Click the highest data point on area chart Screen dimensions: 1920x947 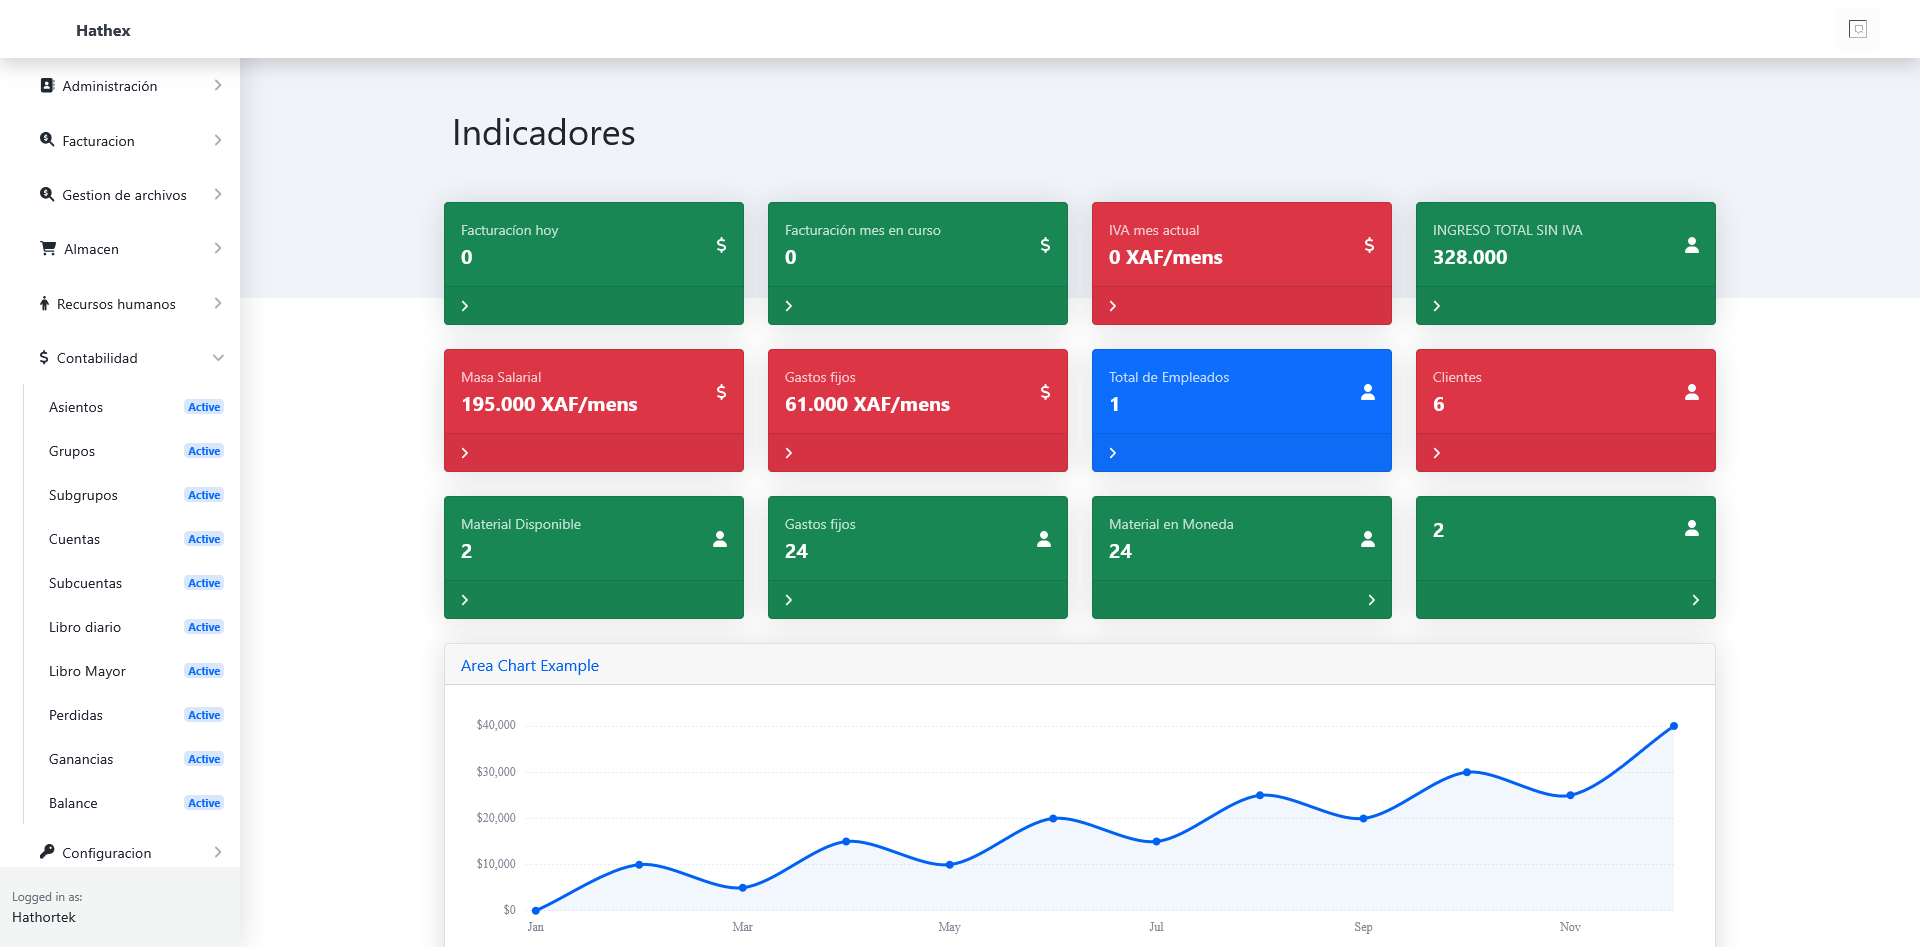point(1673,726)
